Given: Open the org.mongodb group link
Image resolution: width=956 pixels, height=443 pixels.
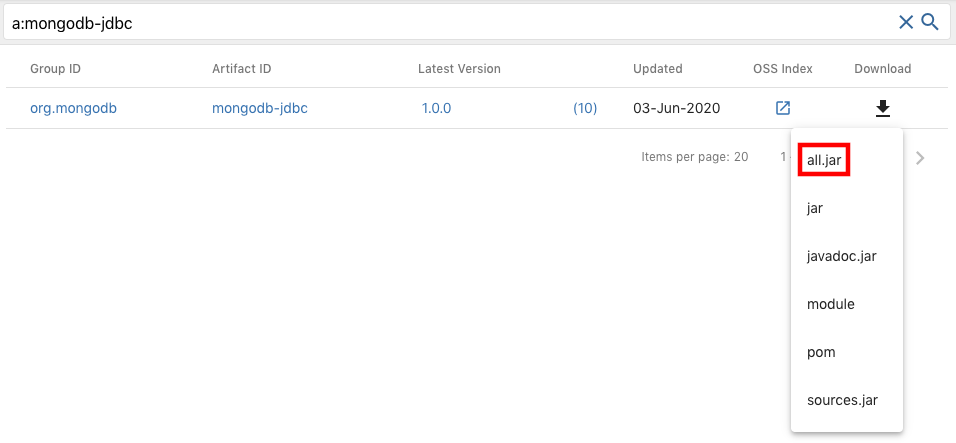Looking at the screenshot, I should tap(73, 108).
